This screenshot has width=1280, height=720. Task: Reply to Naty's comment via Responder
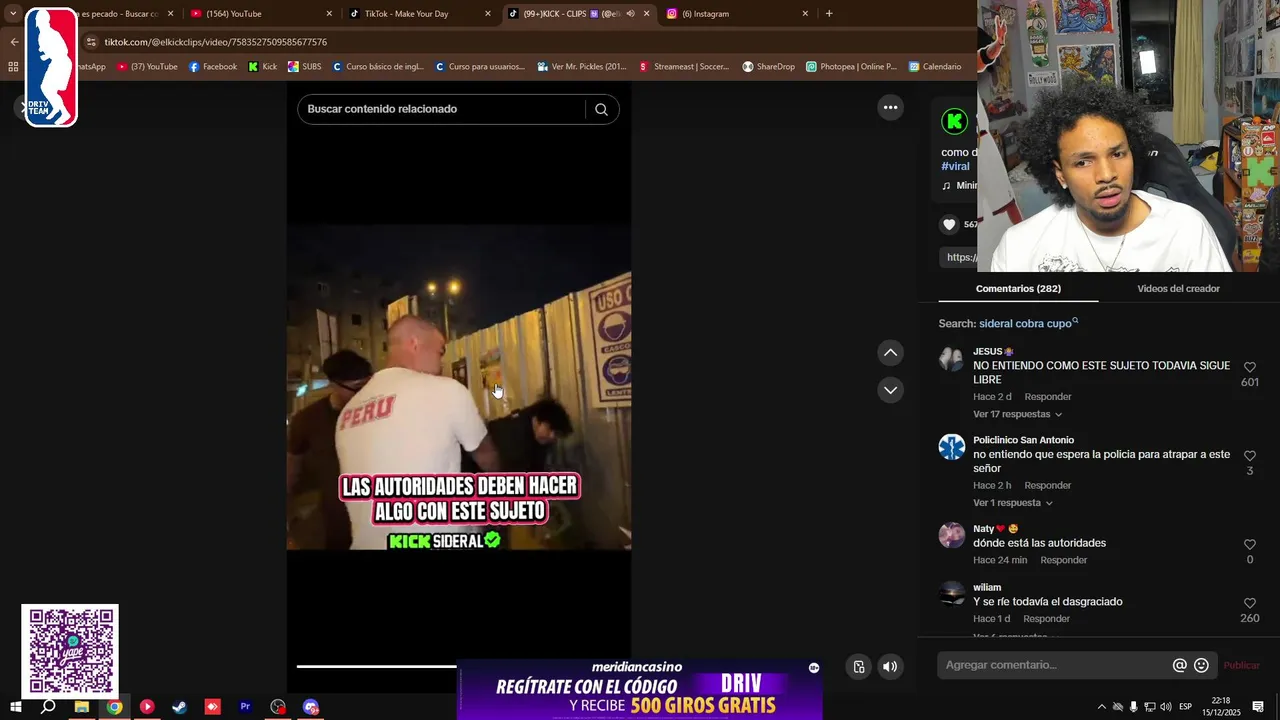[x=1063, y=560]
